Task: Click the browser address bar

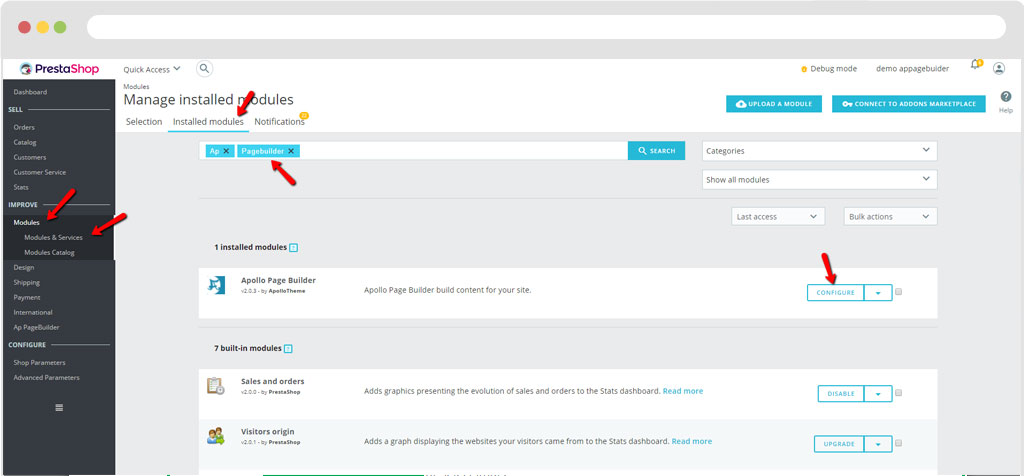Action: pos(546,27)
